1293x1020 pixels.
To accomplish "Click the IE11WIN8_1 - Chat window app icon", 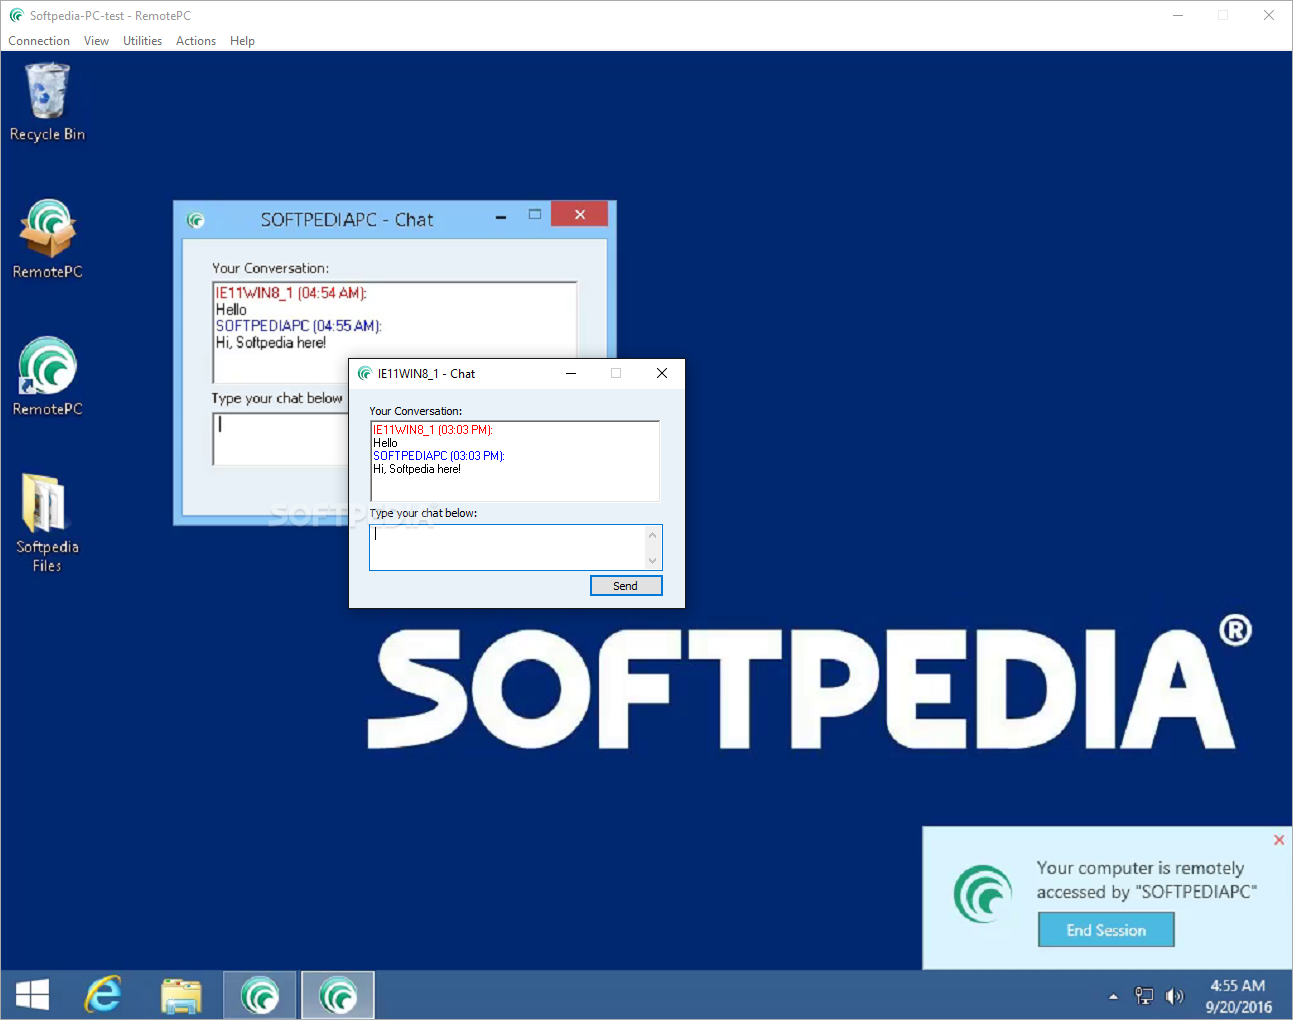I will (x=365, y=373).
